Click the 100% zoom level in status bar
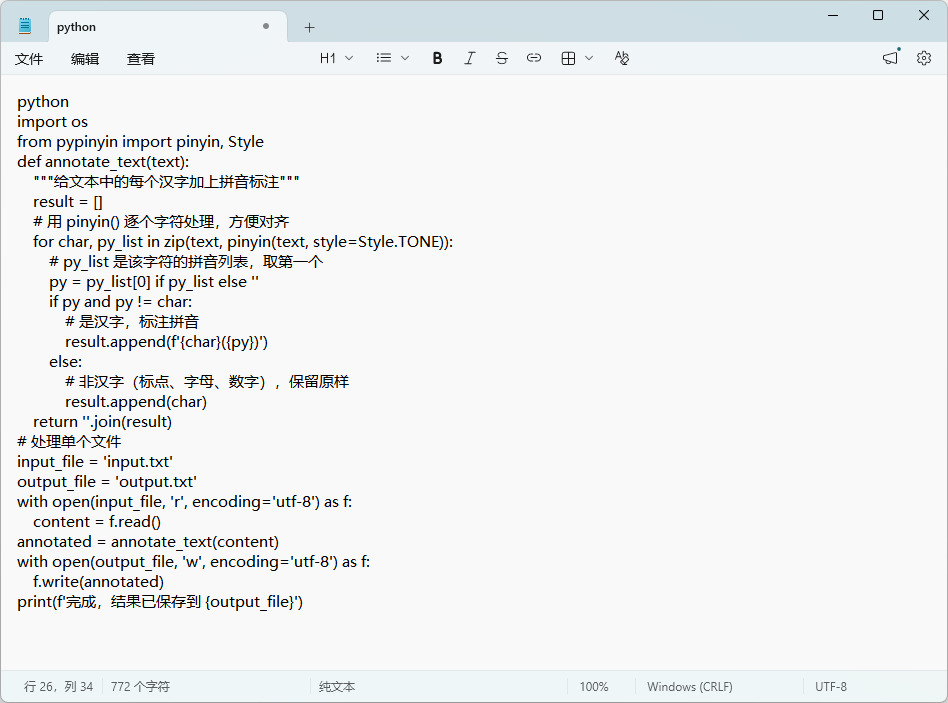 (594, 687)
